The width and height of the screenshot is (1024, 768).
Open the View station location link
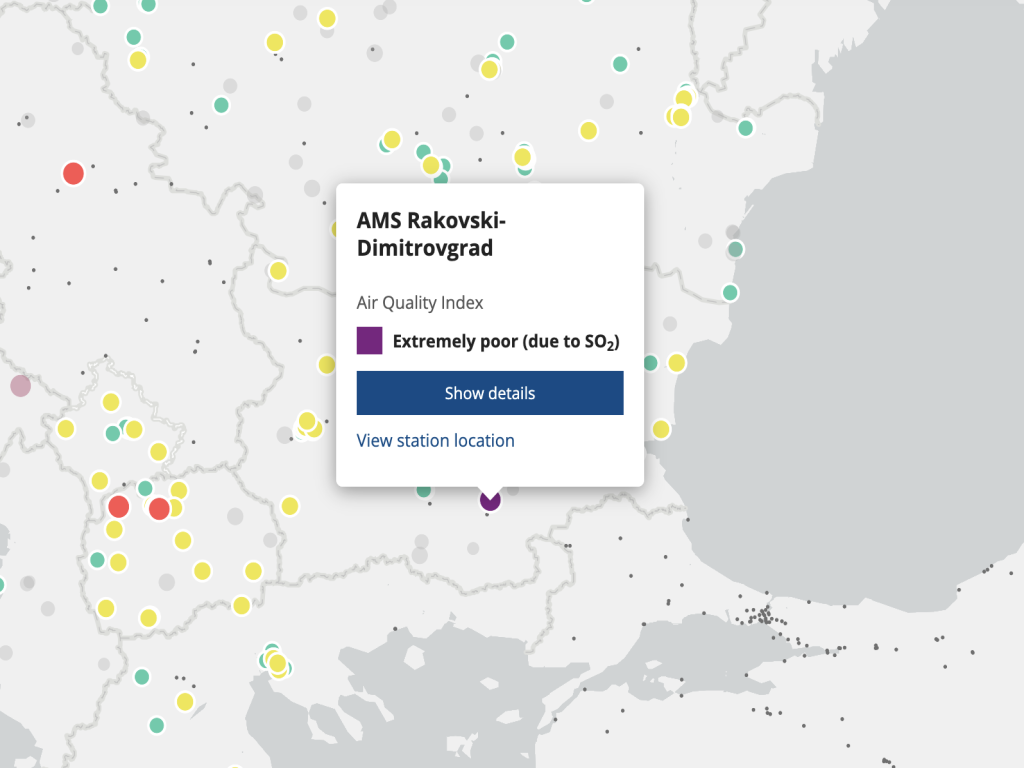tap(435, 441)
